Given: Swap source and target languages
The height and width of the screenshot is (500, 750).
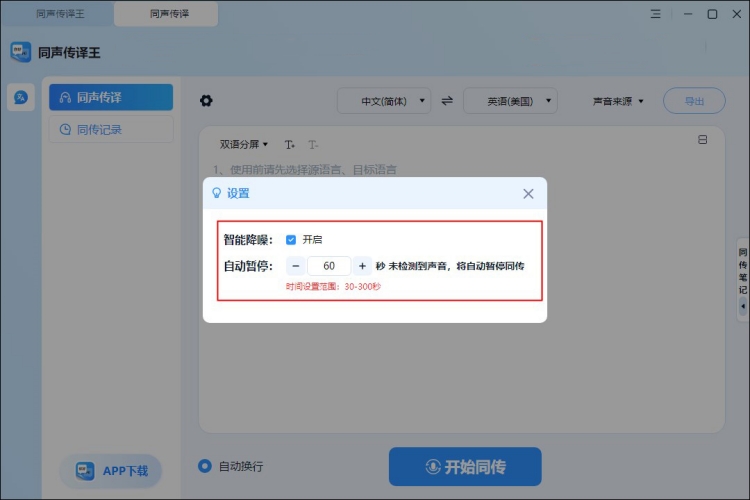Looking at the screenshot, I should point(447,101).
